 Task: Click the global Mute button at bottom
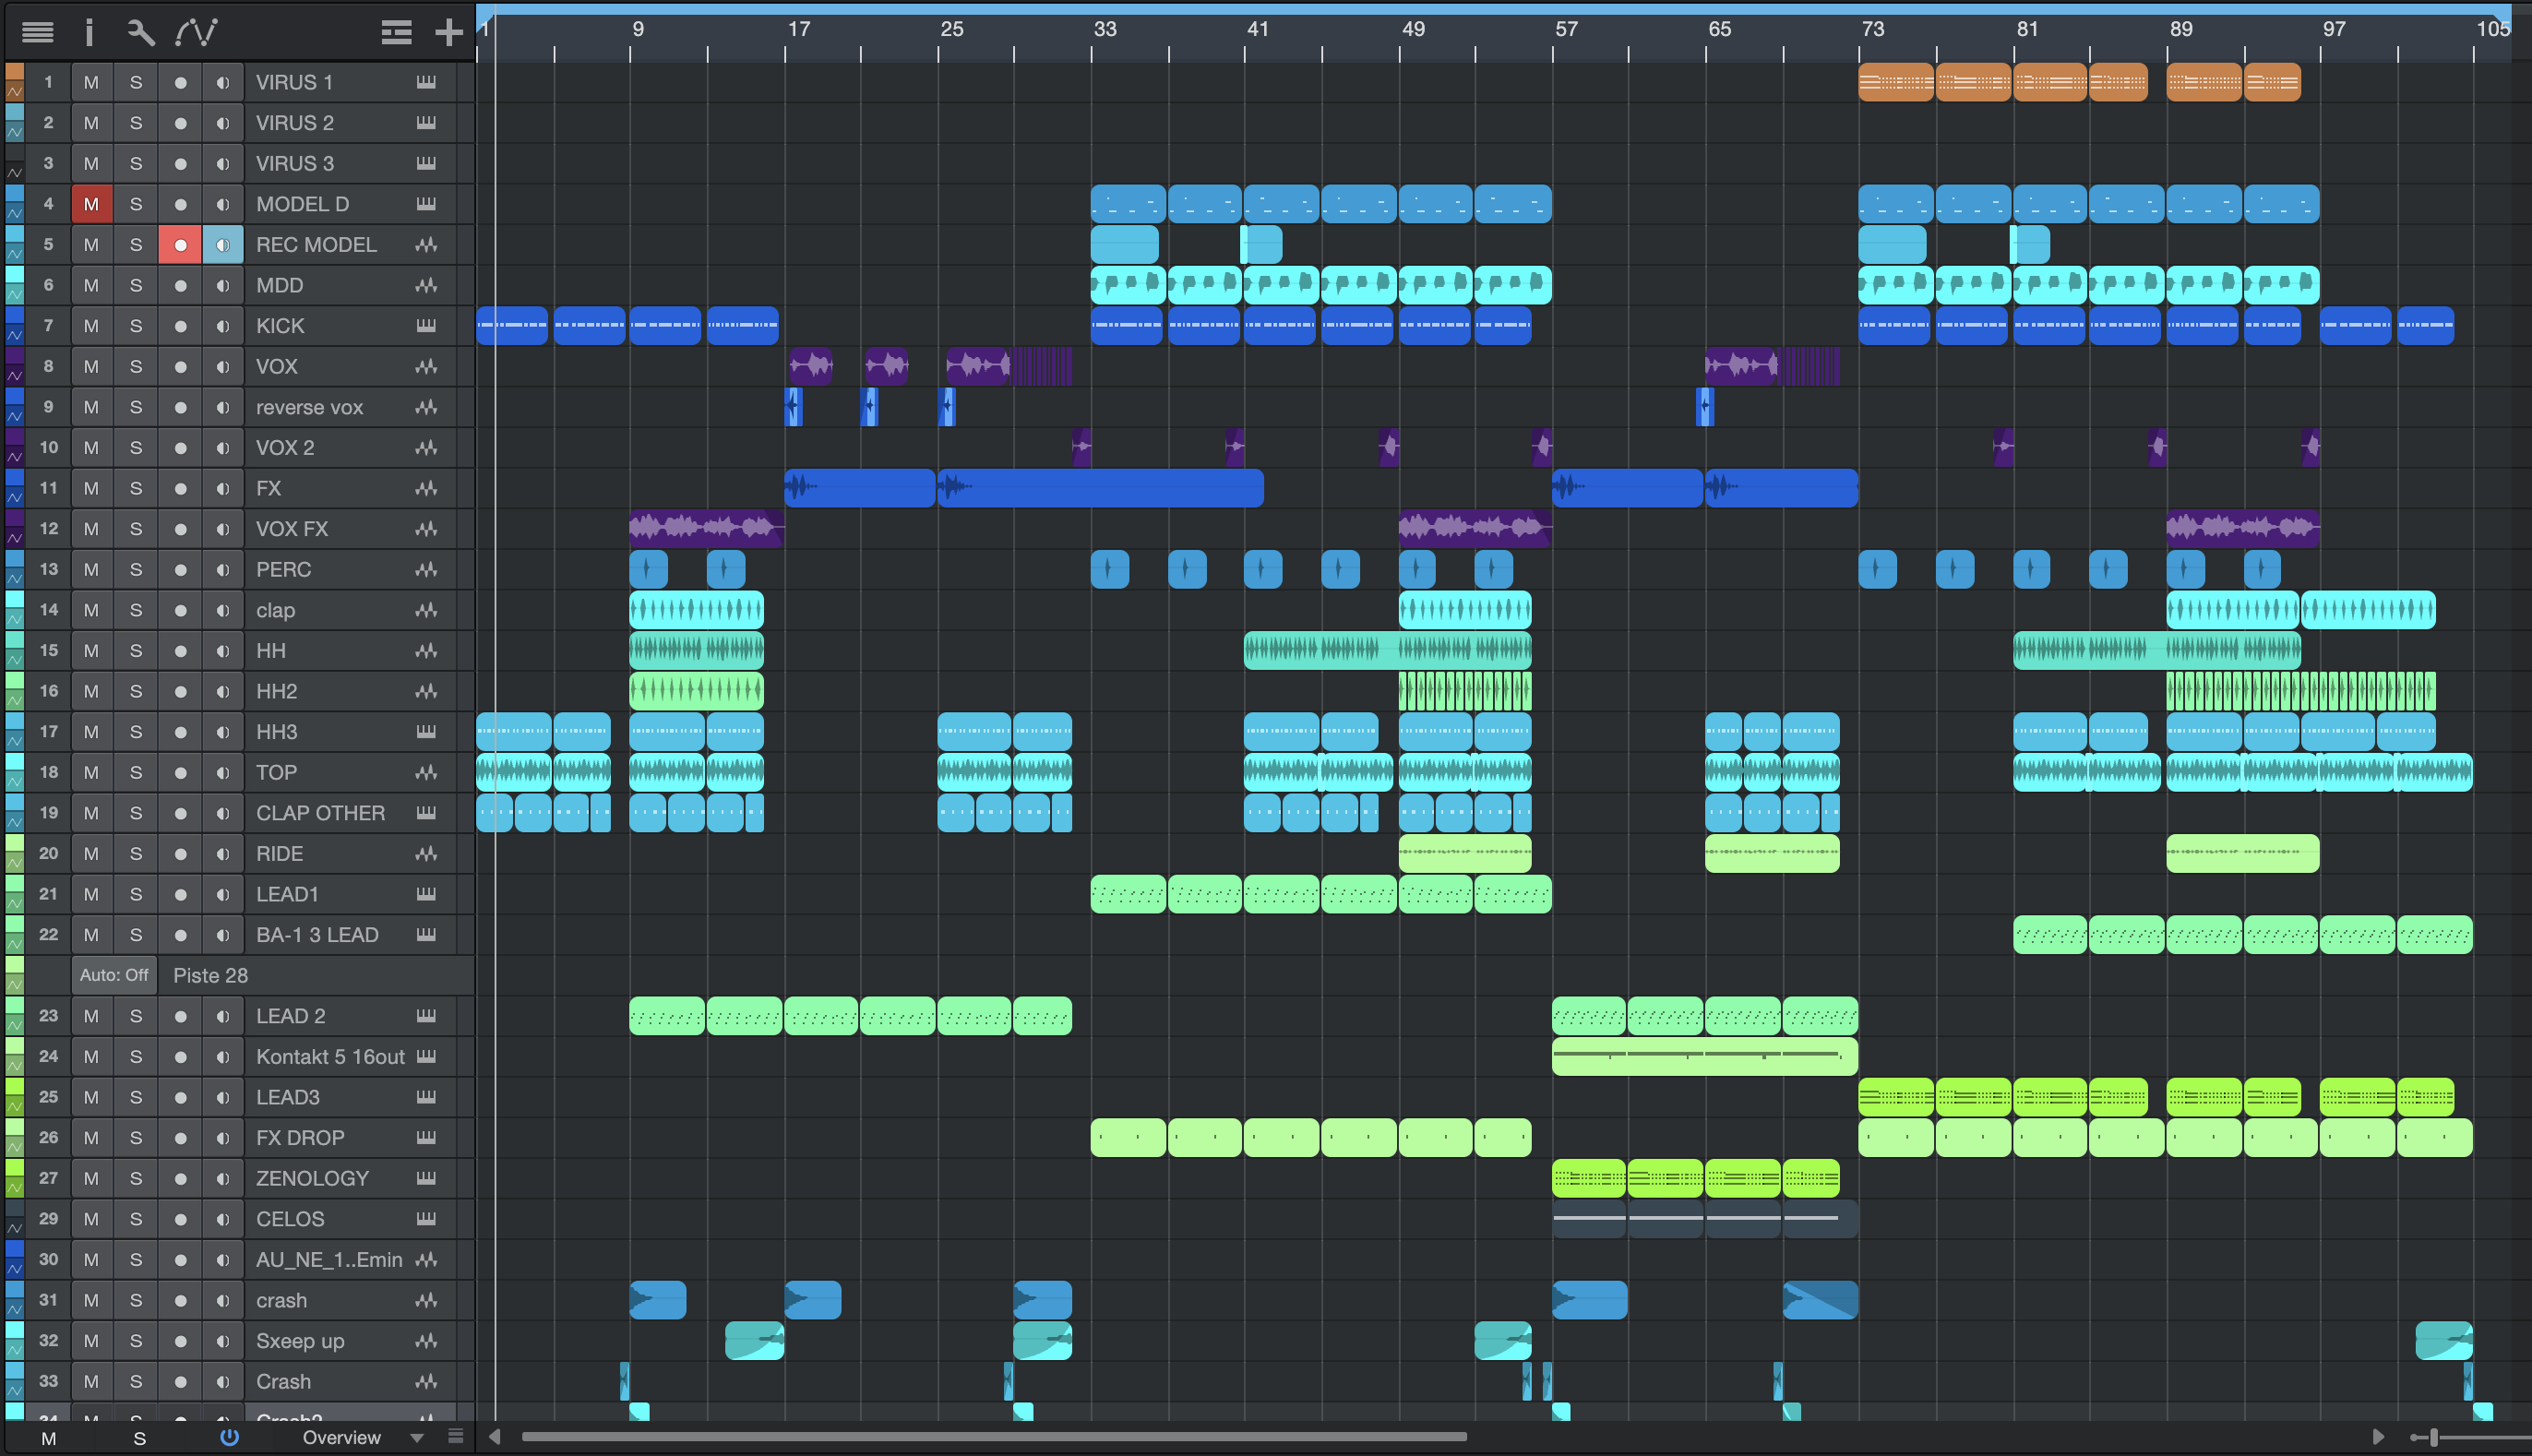click(x=48, y=1438)
